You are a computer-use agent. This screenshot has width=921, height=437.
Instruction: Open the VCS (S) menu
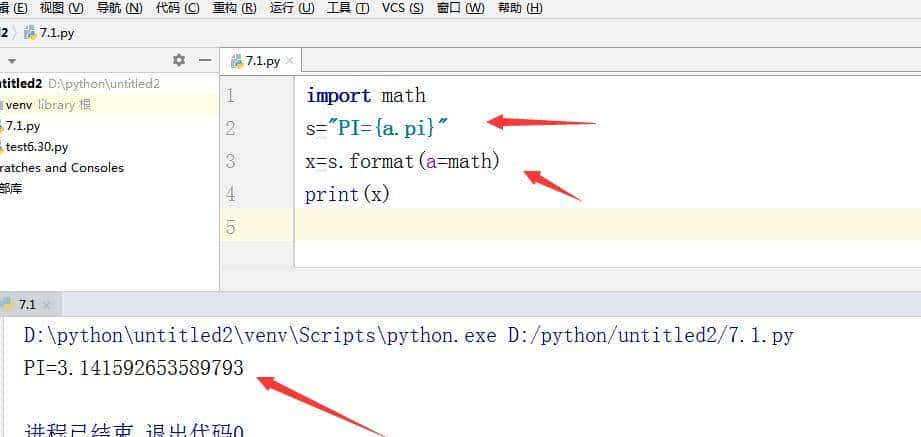[402, 8]
